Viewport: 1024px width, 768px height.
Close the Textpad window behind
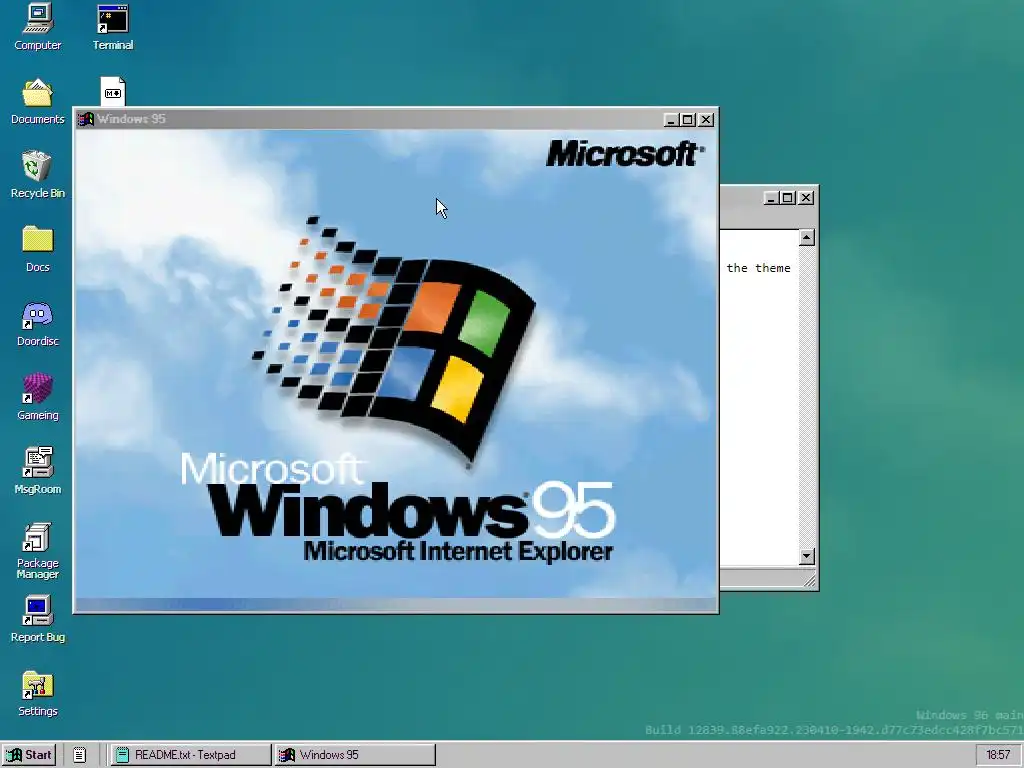[807, 198]
